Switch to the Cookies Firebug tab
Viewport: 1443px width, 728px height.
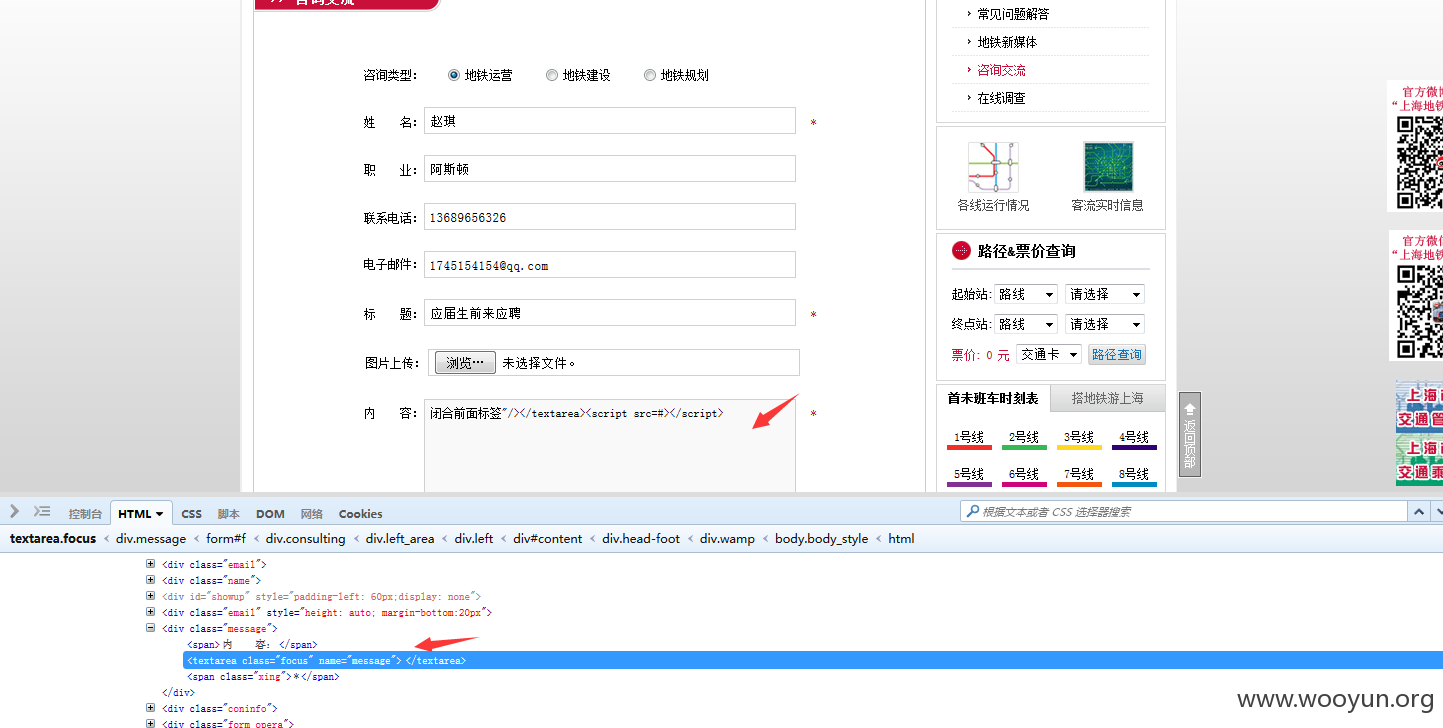[360, 514]
